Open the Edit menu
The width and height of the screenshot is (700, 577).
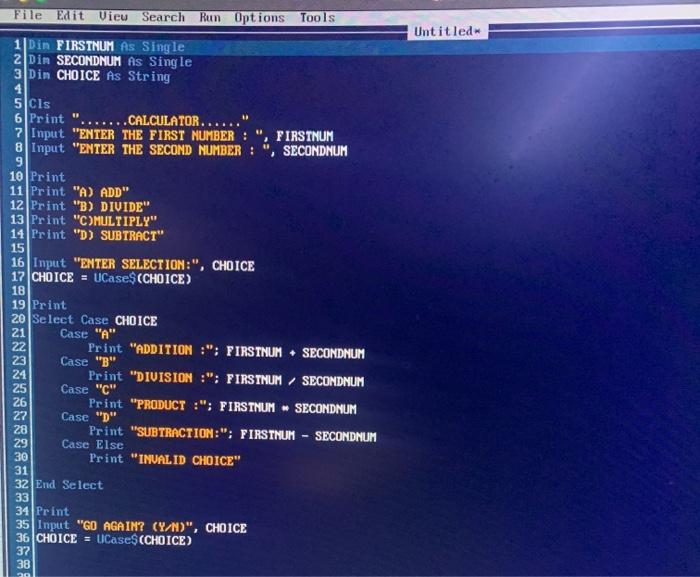coord(70,16)
